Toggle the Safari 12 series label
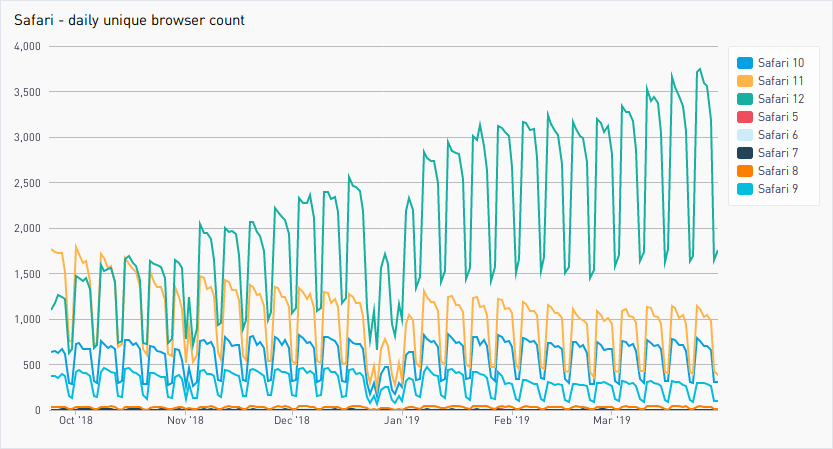The width and height of the screenshot is (833, 449). tap(781, 99)
